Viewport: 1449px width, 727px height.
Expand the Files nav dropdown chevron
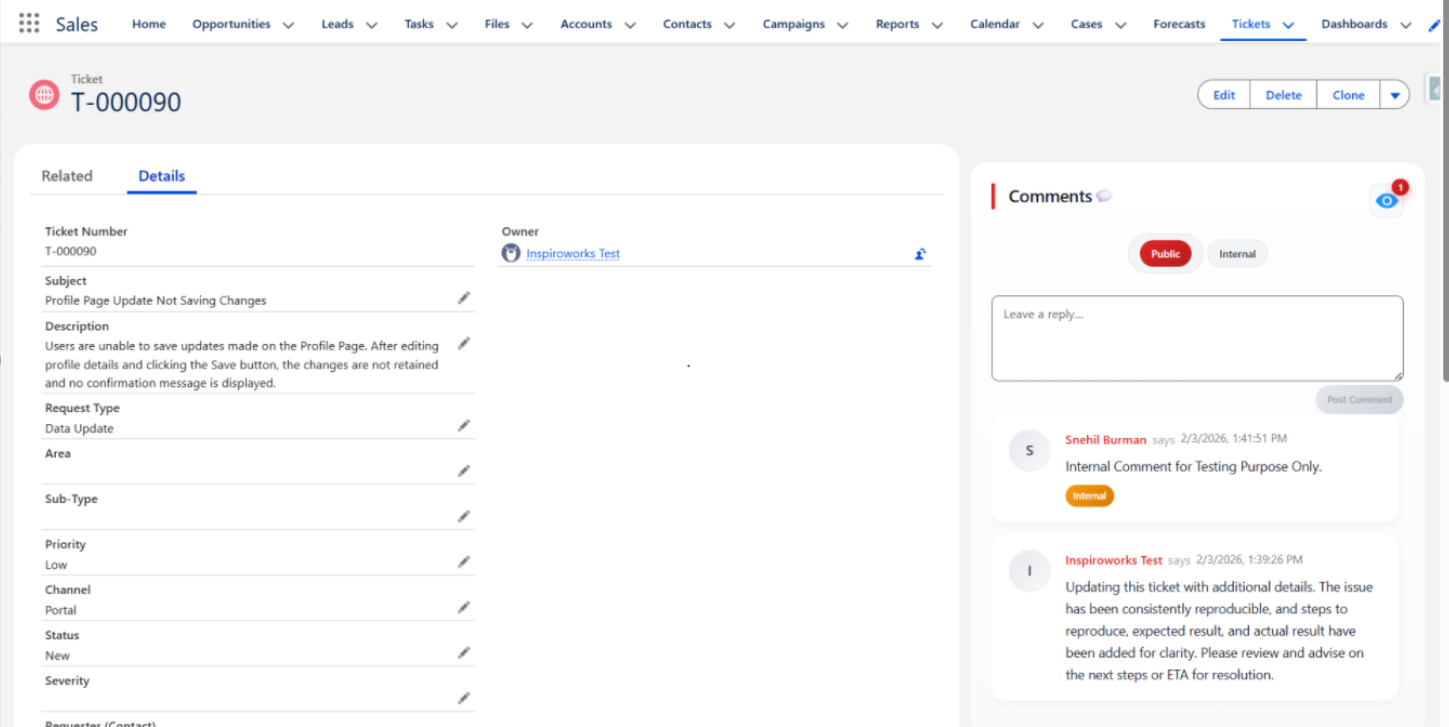527,25
